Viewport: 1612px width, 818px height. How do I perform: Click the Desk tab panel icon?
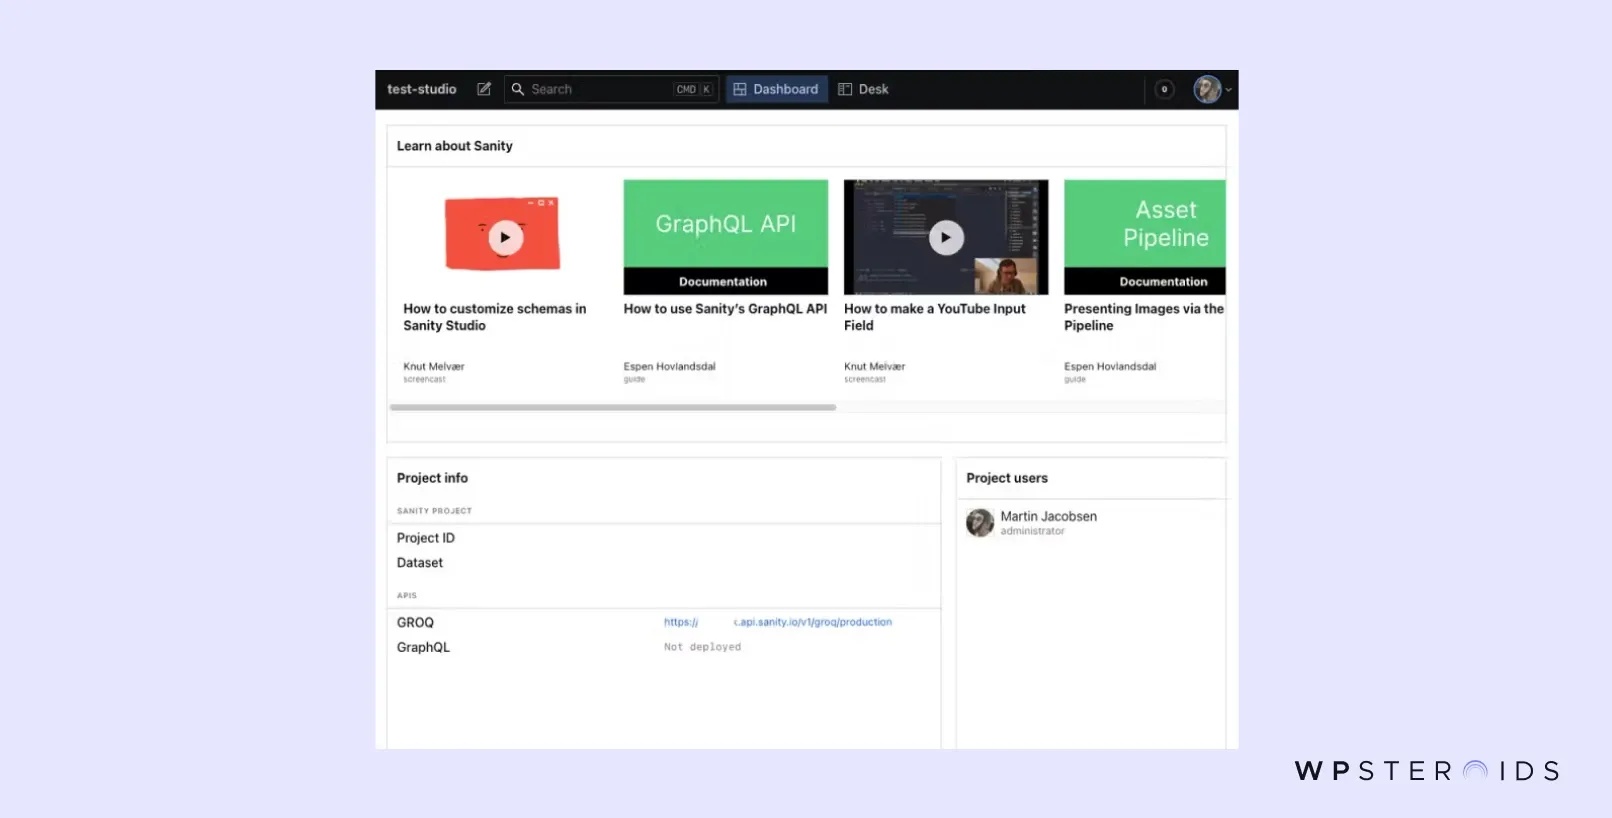(x=845, y=89)
